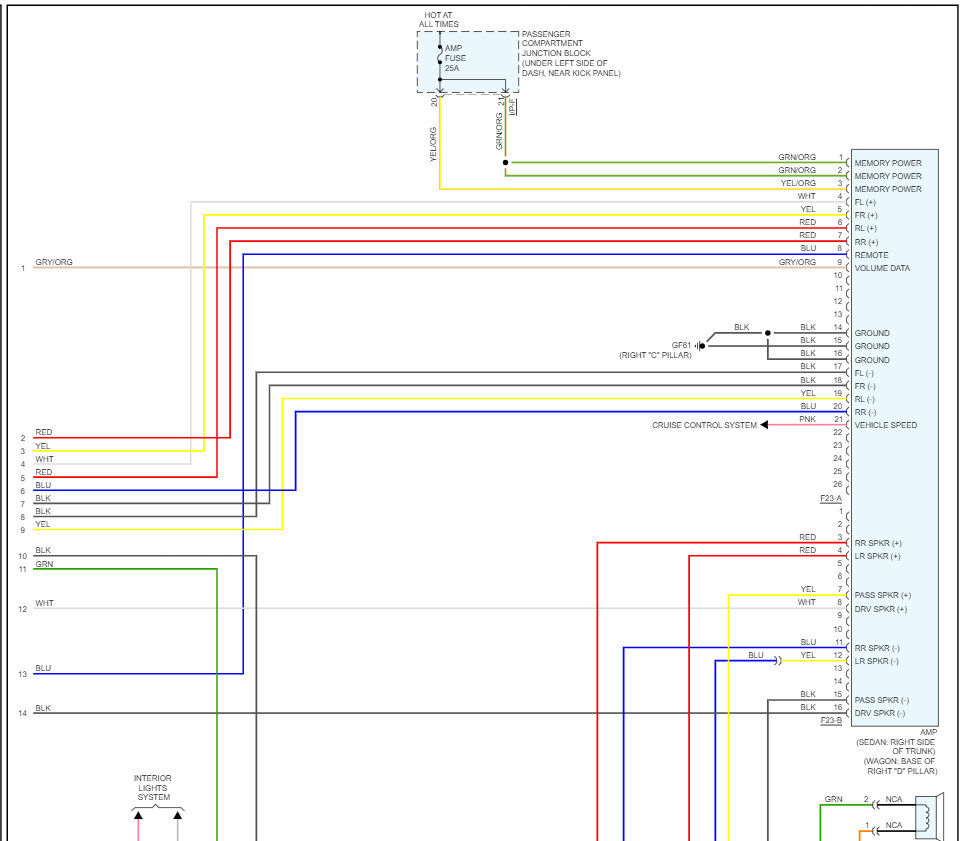Click the 'I/P-F' connector label
This screenshot has height=841, width=965.
click(x=512, y=106)
